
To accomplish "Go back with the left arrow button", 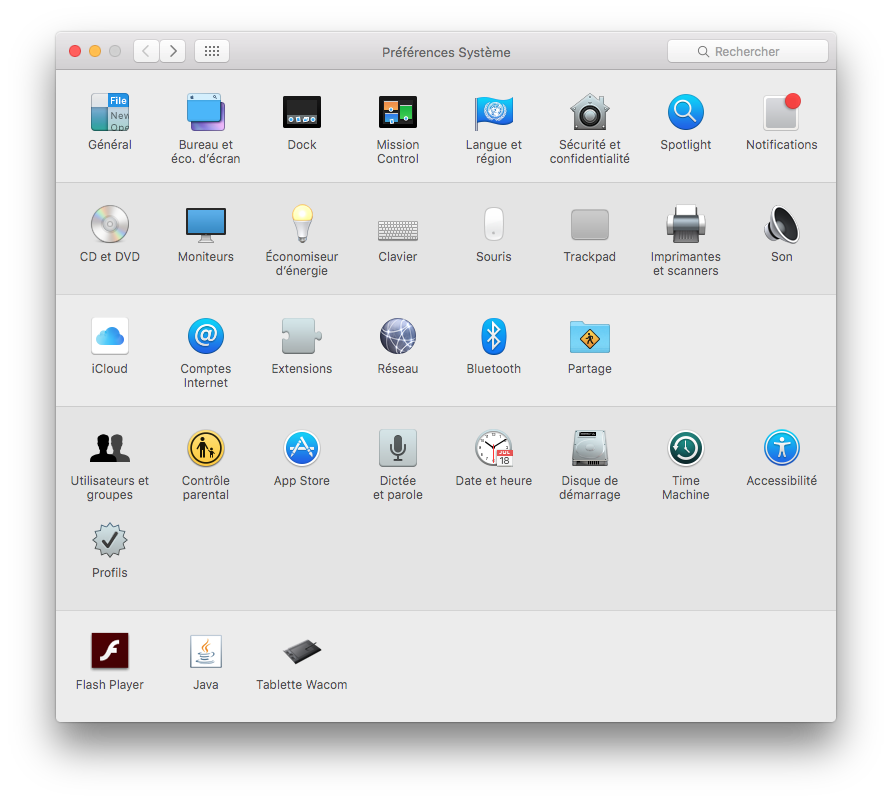I will click(146, 51).
